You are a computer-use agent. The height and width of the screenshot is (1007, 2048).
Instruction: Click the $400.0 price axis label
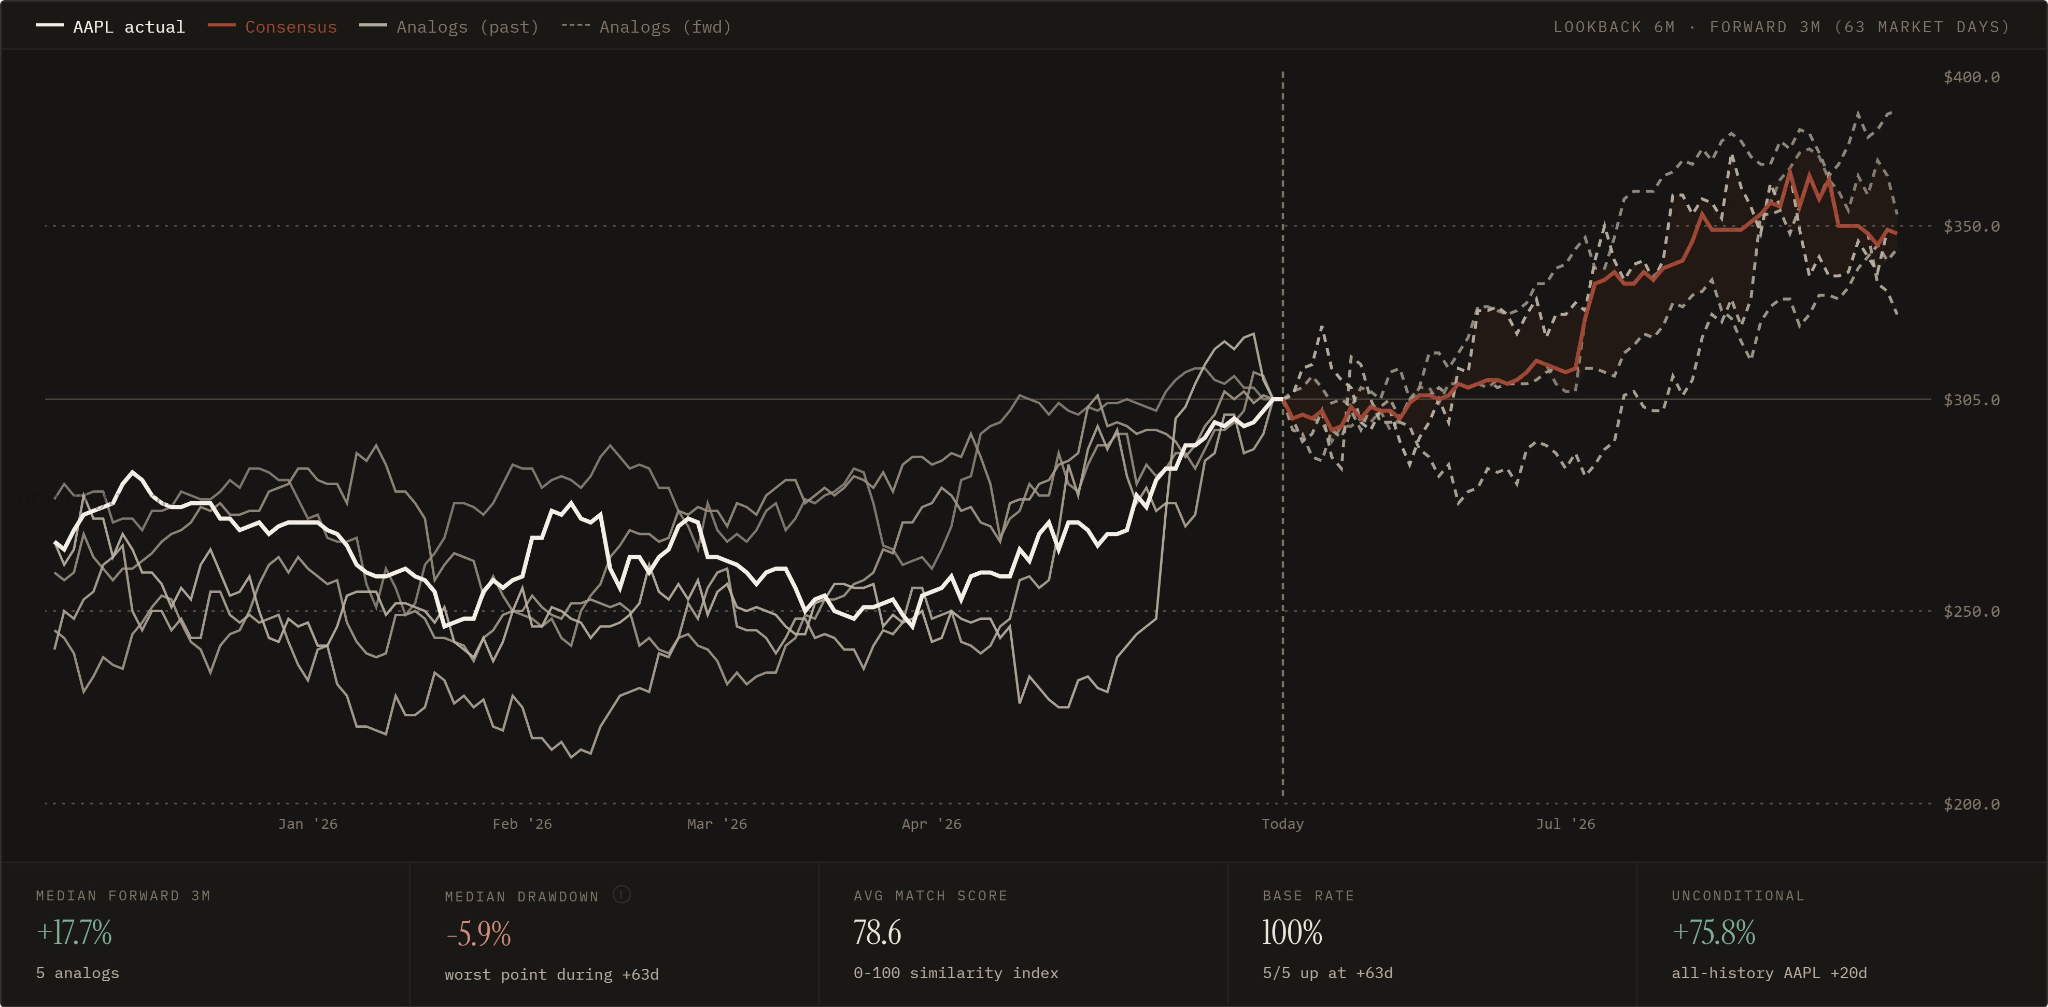[x=1972, y=77]
